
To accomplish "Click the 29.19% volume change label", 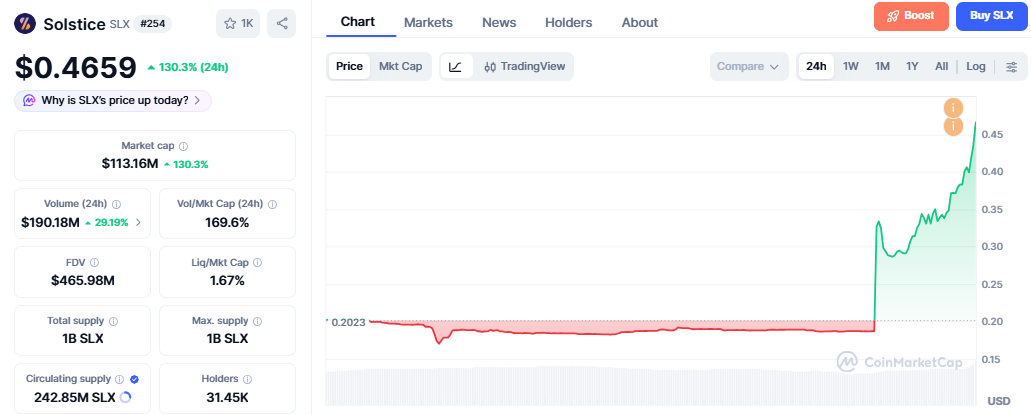I will (x=107, y=222).
